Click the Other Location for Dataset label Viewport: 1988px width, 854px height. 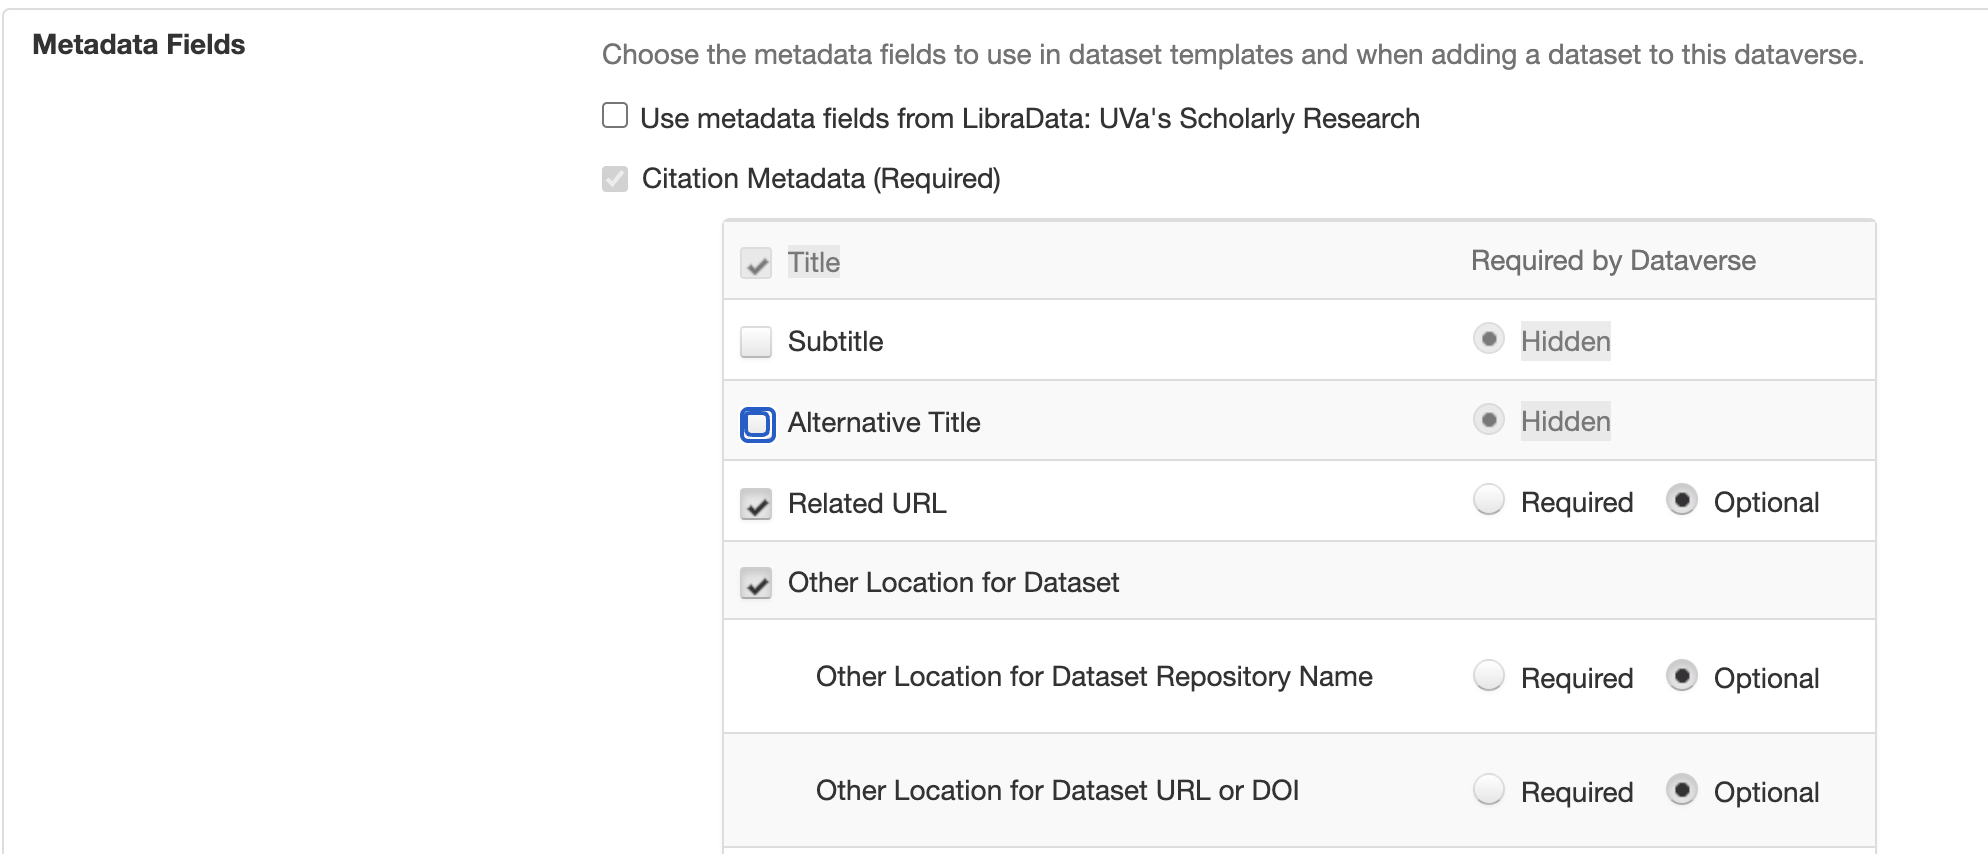pyautogui.click(x=953, y=583)
